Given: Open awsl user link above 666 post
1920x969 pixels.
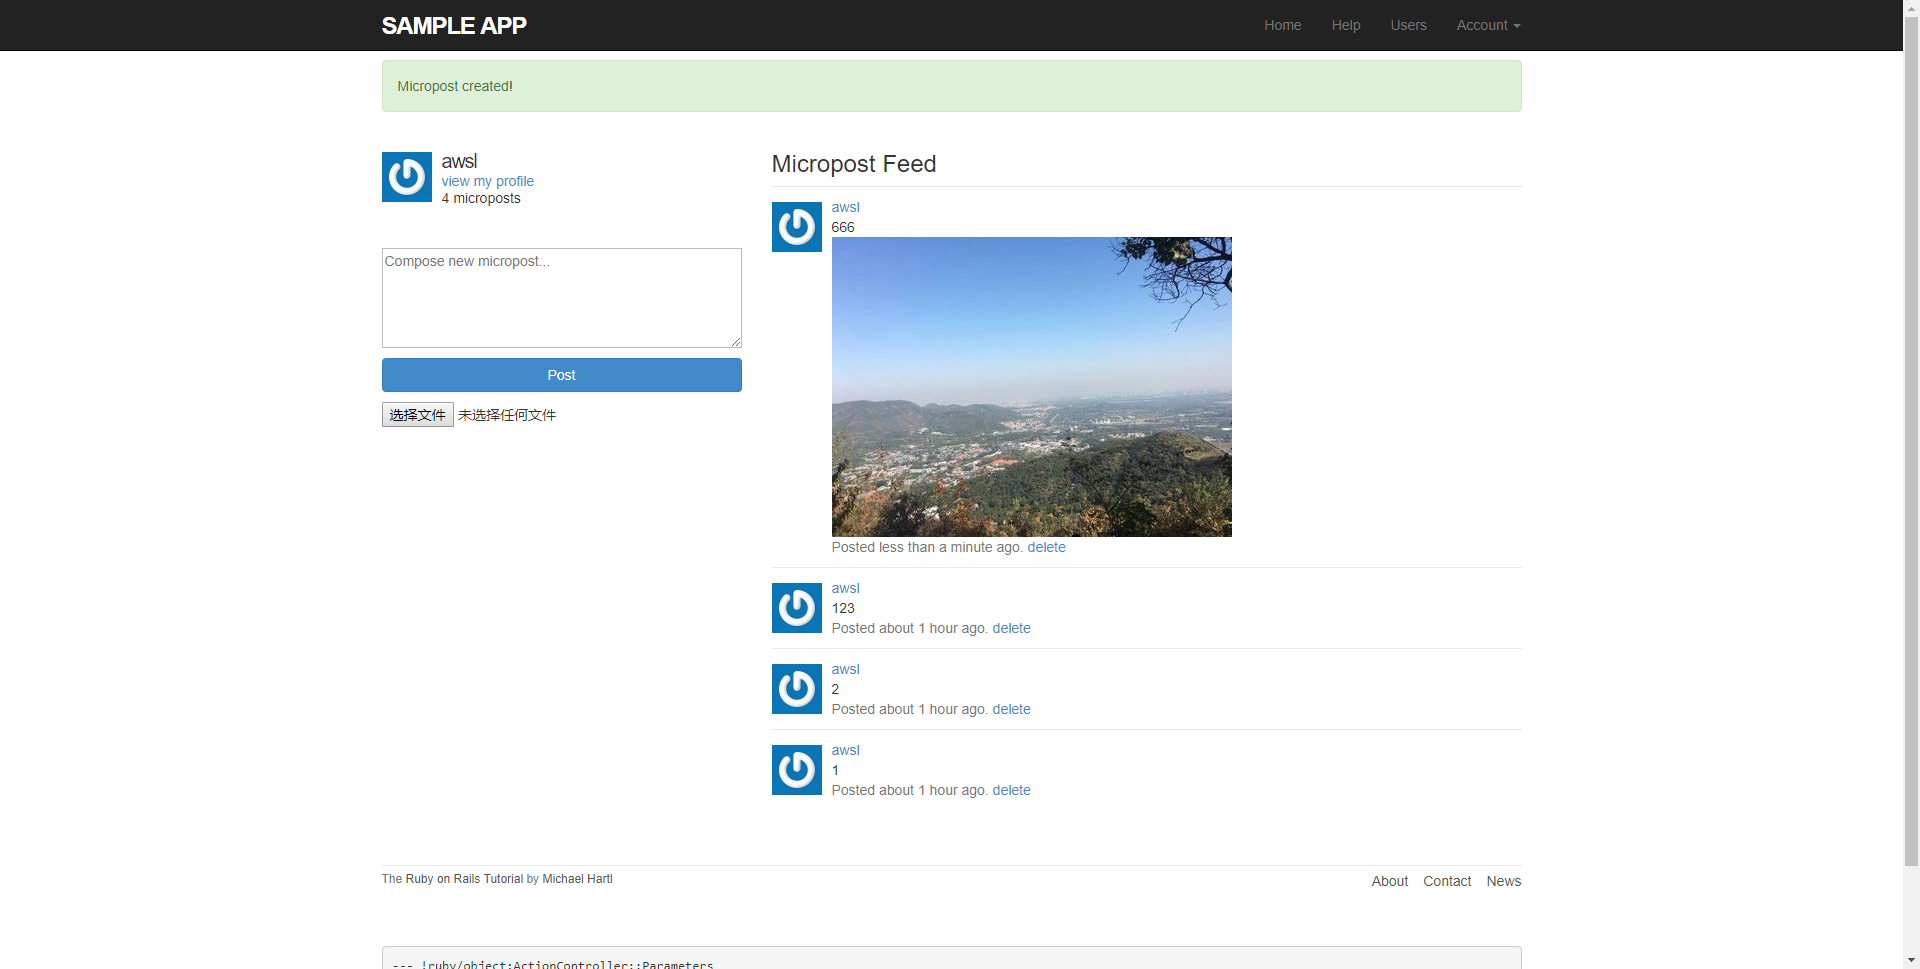Looking at the screenshot, I should [846, 207].
